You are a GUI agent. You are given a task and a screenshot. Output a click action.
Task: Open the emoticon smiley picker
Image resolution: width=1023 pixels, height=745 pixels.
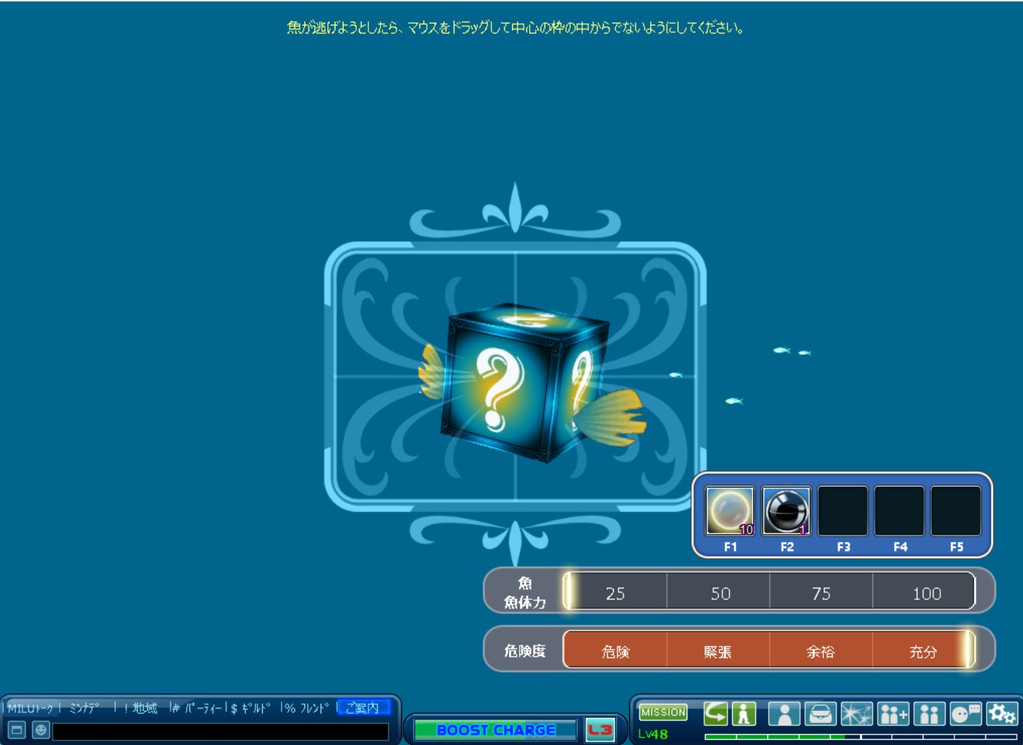point(40,731)
